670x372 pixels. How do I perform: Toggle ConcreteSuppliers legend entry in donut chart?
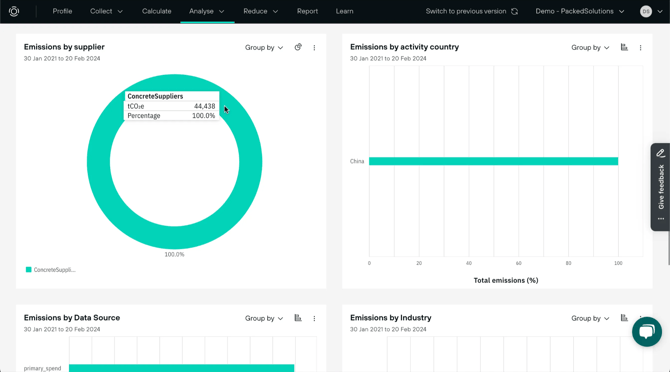pyautogui.click(x=50, y=270)
